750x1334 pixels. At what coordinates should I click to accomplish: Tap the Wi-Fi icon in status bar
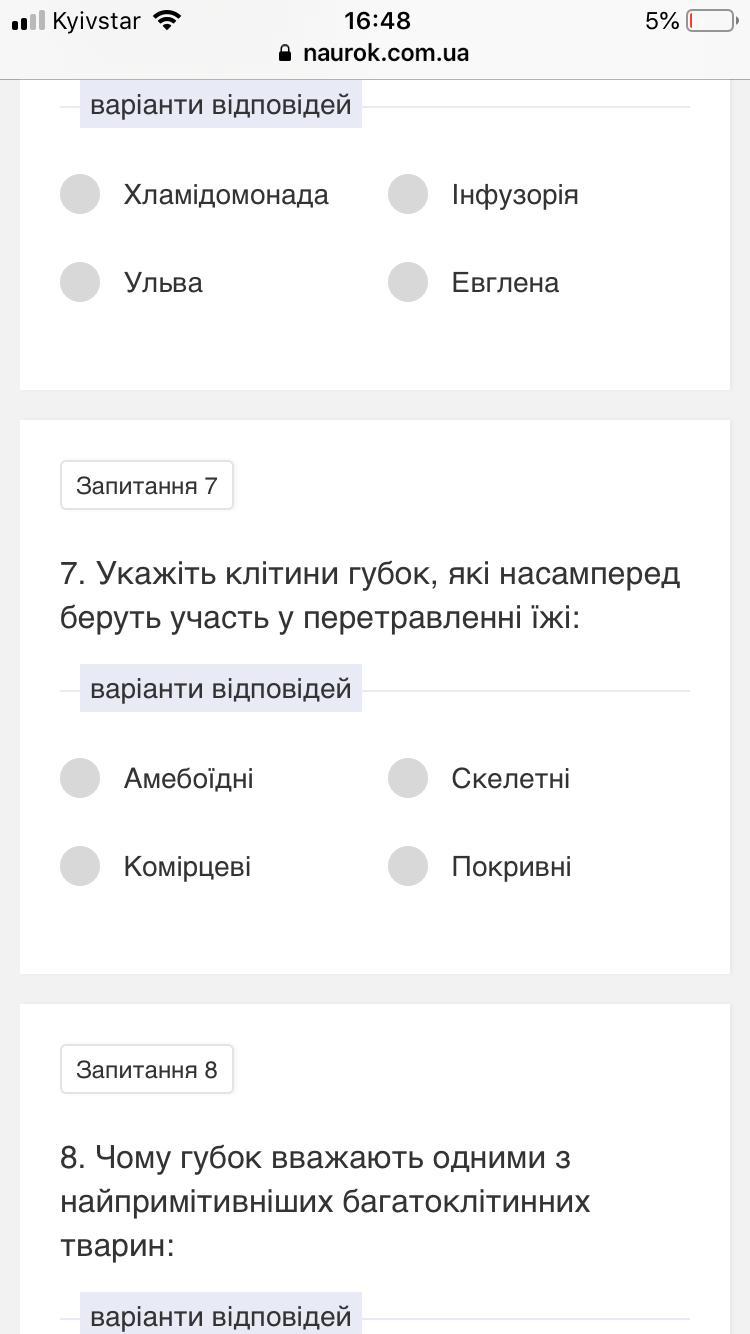click(167, 21)
